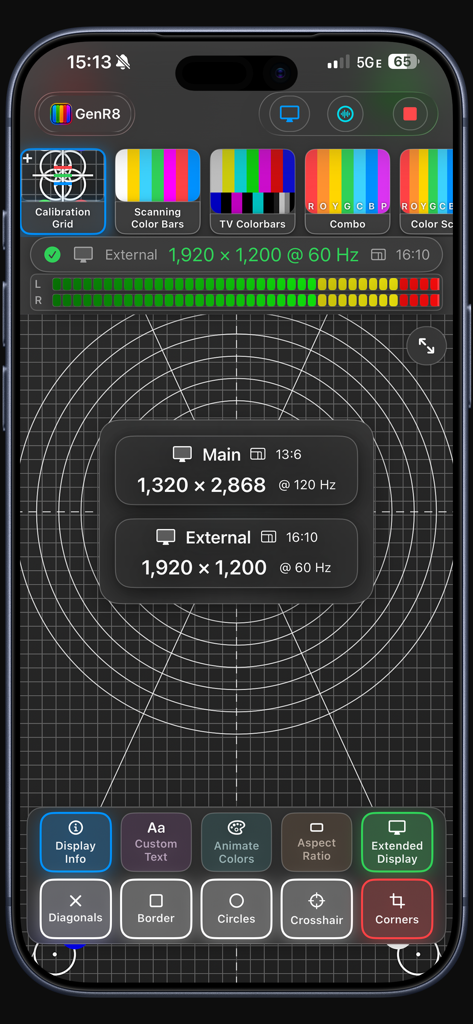Click the External 1,920 × 1,200 status text

pos(232,255)
